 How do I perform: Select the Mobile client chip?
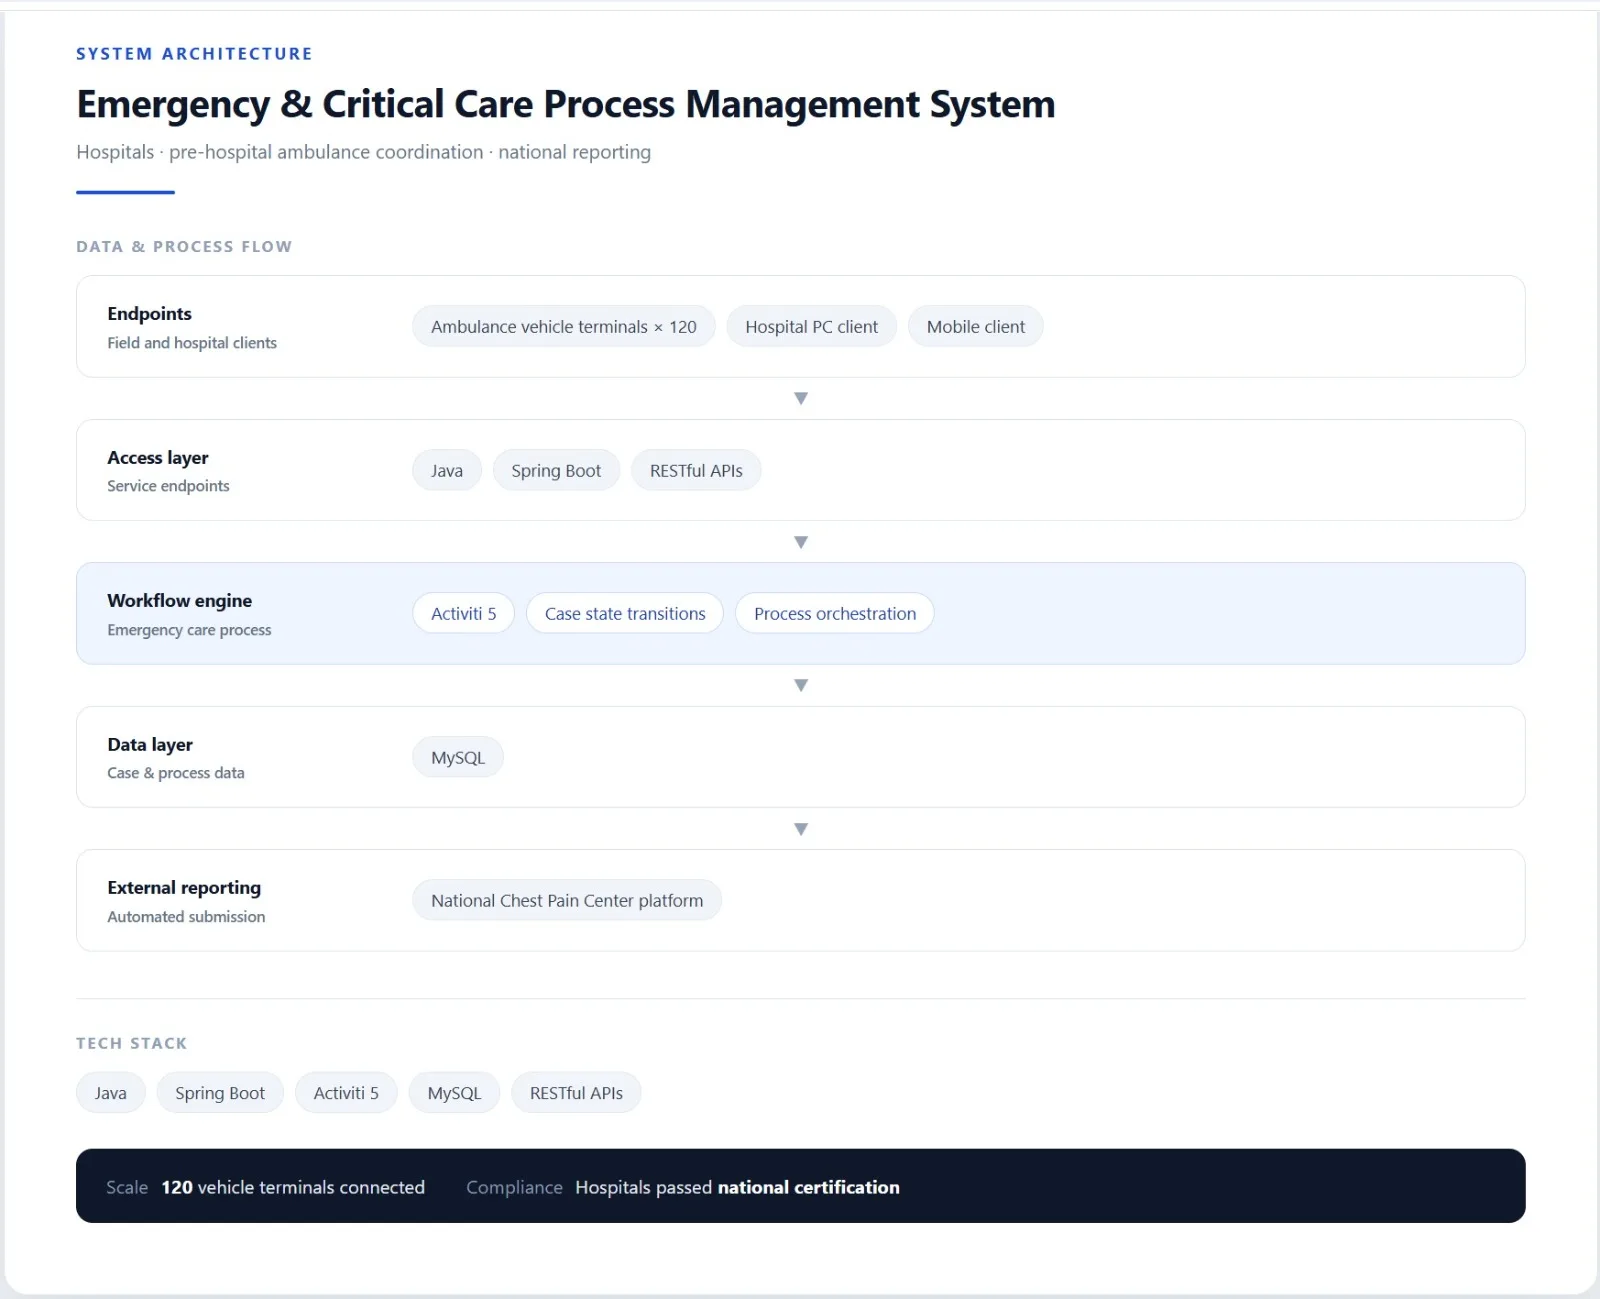click(x=976, y=327)
